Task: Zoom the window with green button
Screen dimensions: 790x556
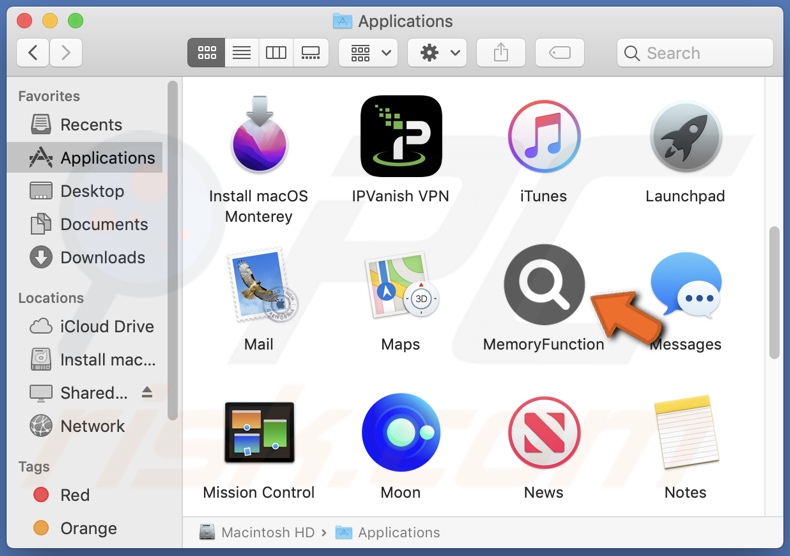Action: pyautogui.click(x=76, y=21)
